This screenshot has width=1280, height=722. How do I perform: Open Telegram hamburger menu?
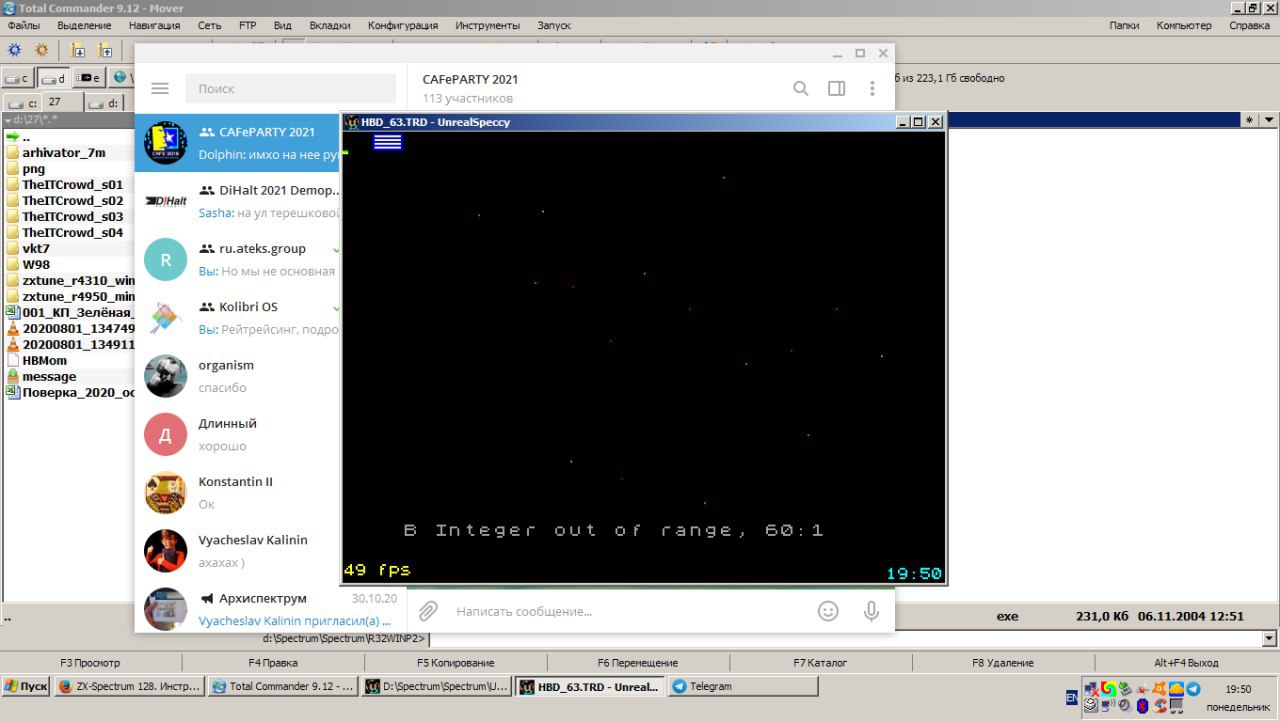point(160,88)
